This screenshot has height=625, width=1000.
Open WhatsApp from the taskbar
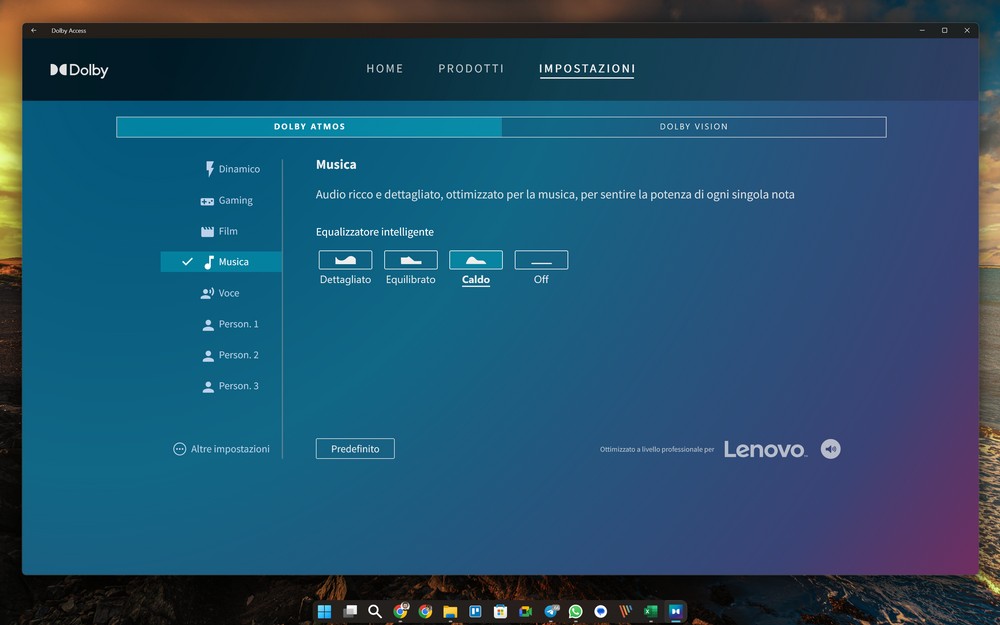coord(576,611)
